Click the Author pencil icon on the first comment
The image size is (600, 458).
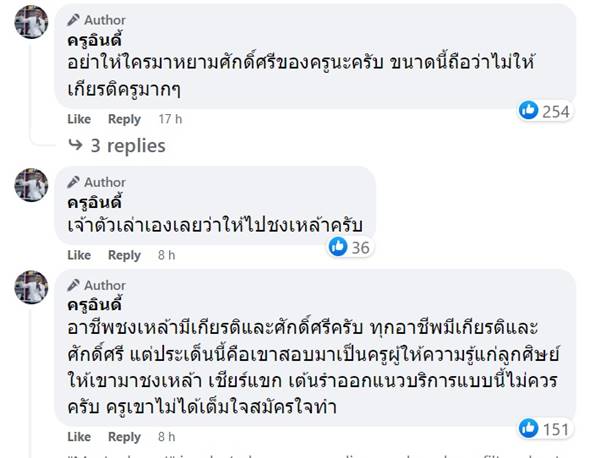(72, 20)
